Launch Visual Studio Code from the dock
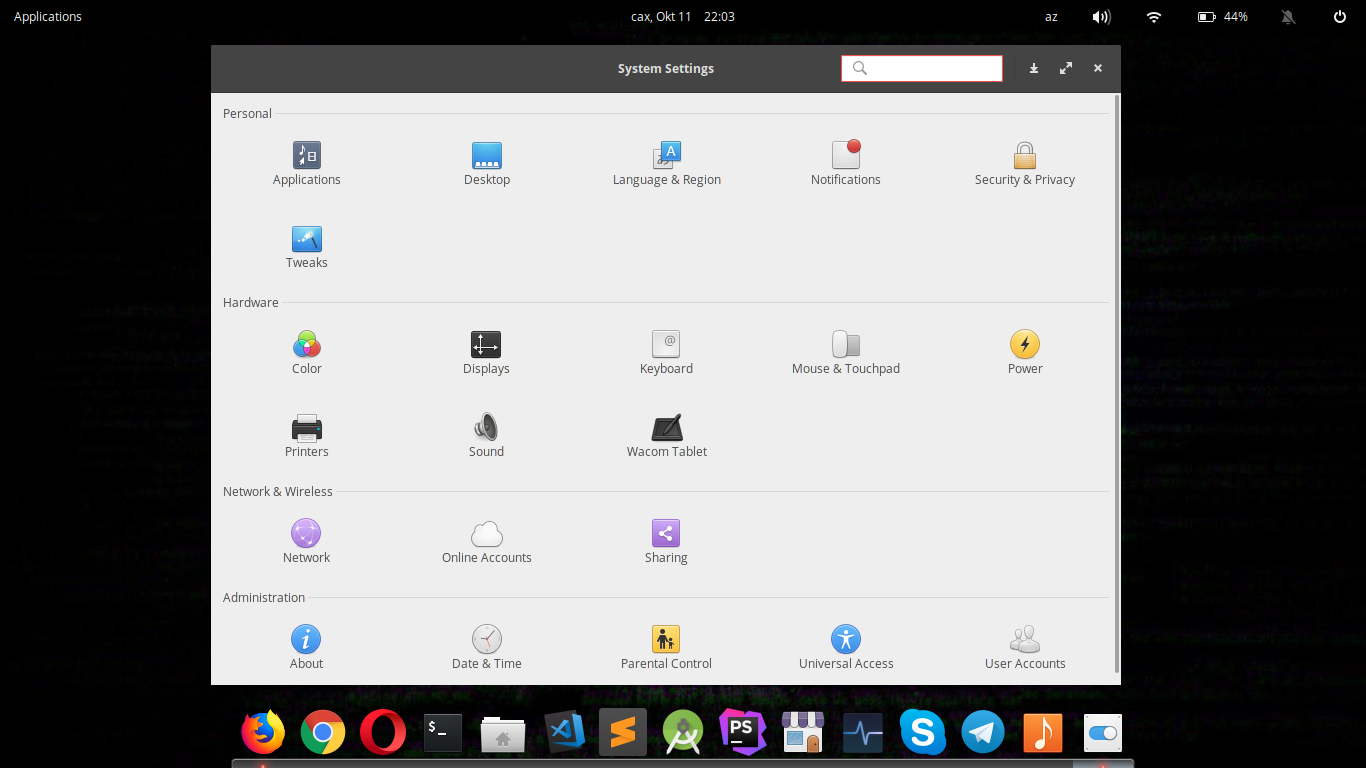Screen dimensions: 1366x768 [564, 733]
